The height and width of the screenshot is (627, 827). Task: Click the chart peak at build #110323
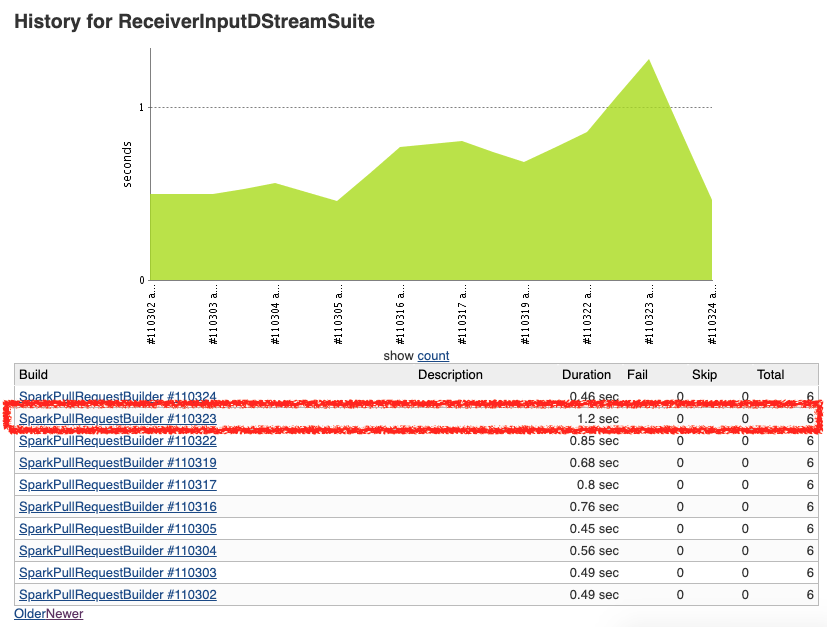click(649, 61)
